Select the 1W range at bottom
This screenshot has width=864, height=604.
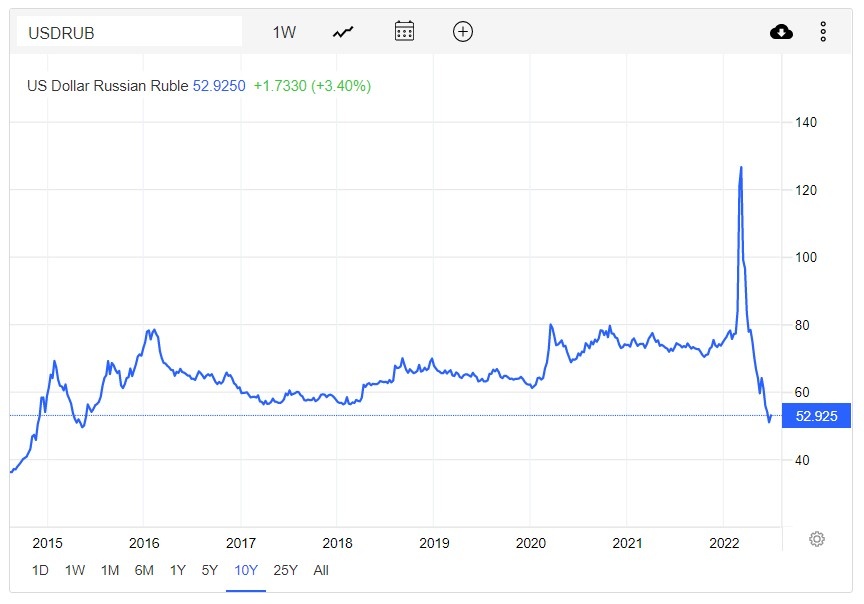pyautogui.click(x=75, y=570)
